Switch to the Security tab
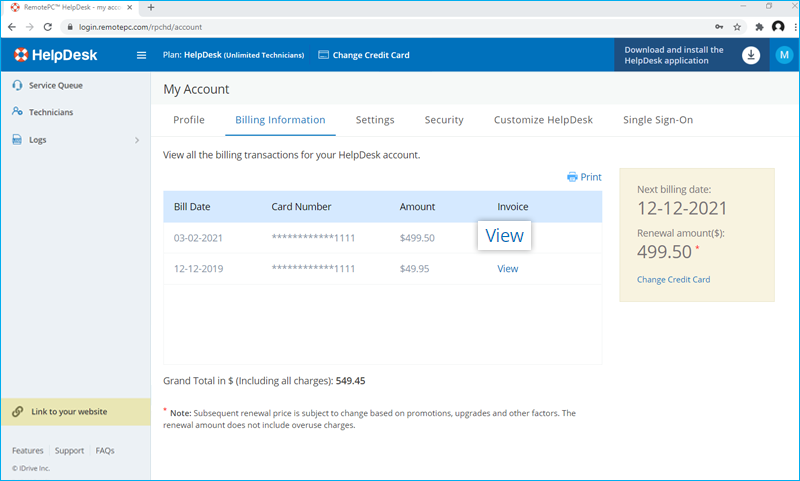 click(x=444, y=120)
